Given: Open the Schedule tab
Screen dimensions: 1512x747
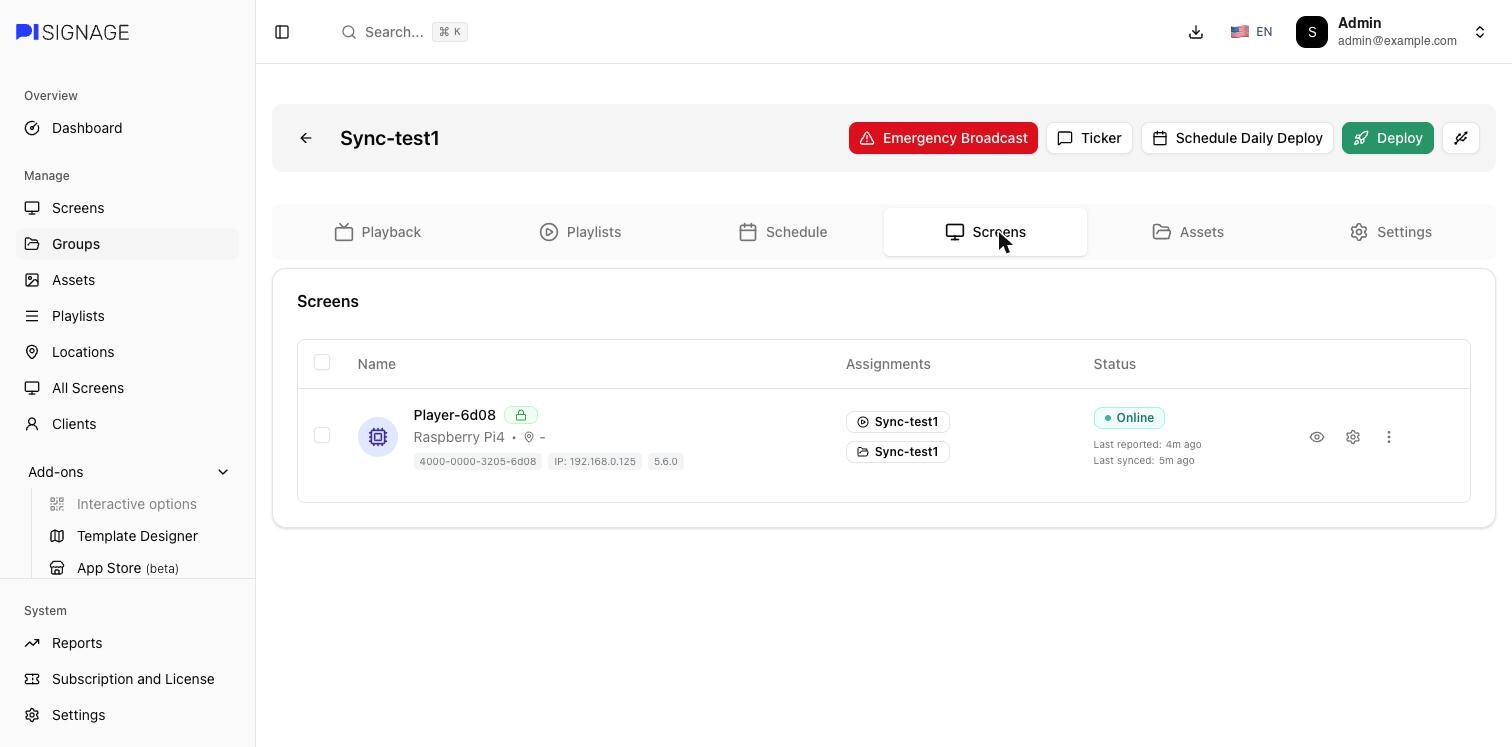Looking at the screenshot, I should pyautogui.click(x=783, y=232).
